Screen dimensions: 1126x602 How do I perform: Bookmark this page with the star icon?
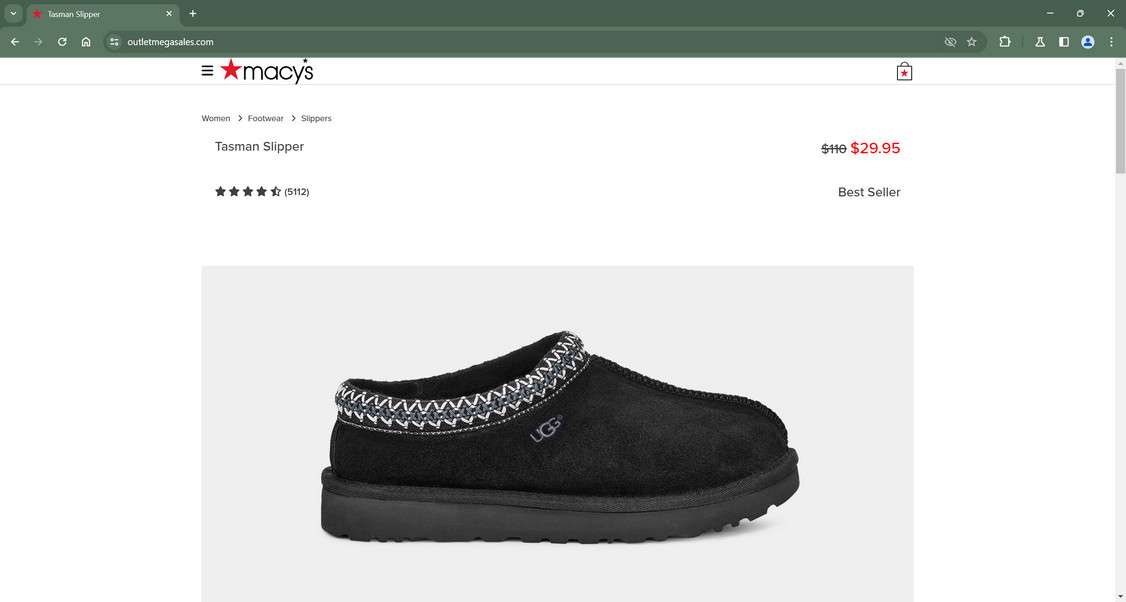coord(972,42)
